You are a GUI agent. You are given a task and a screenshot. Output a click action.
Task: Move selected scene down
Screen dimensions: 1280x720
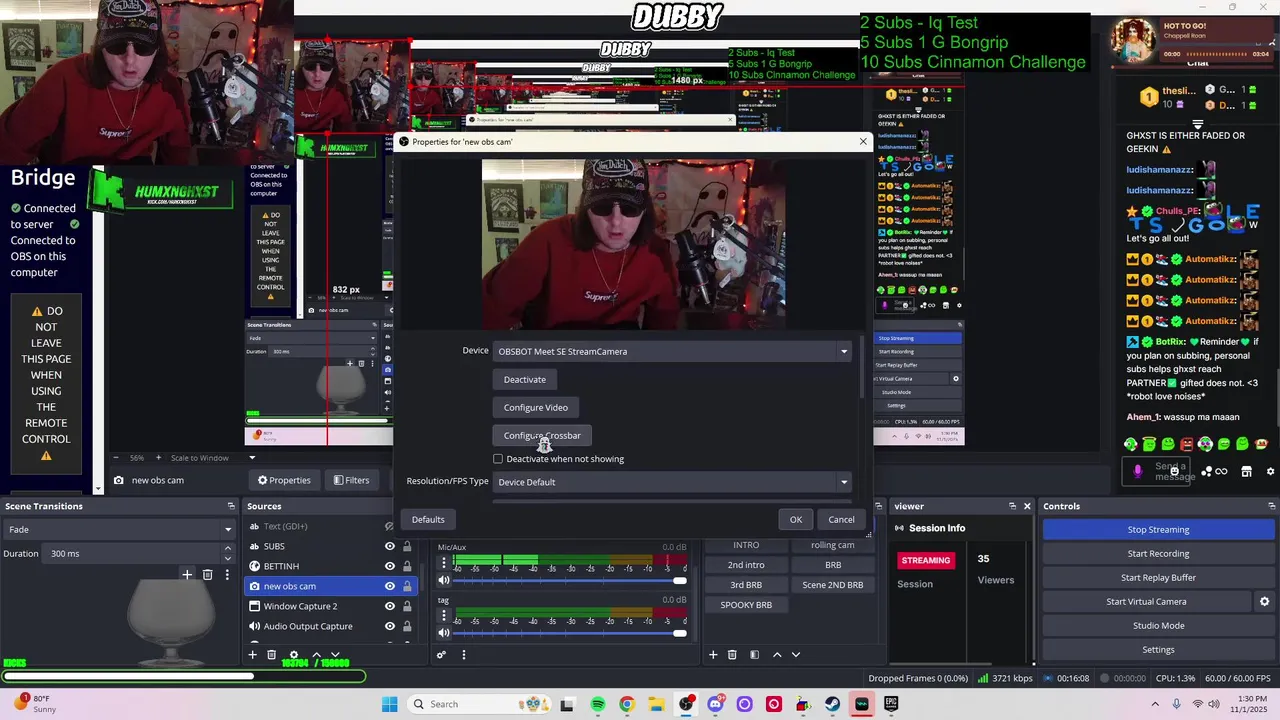[796, 655]
